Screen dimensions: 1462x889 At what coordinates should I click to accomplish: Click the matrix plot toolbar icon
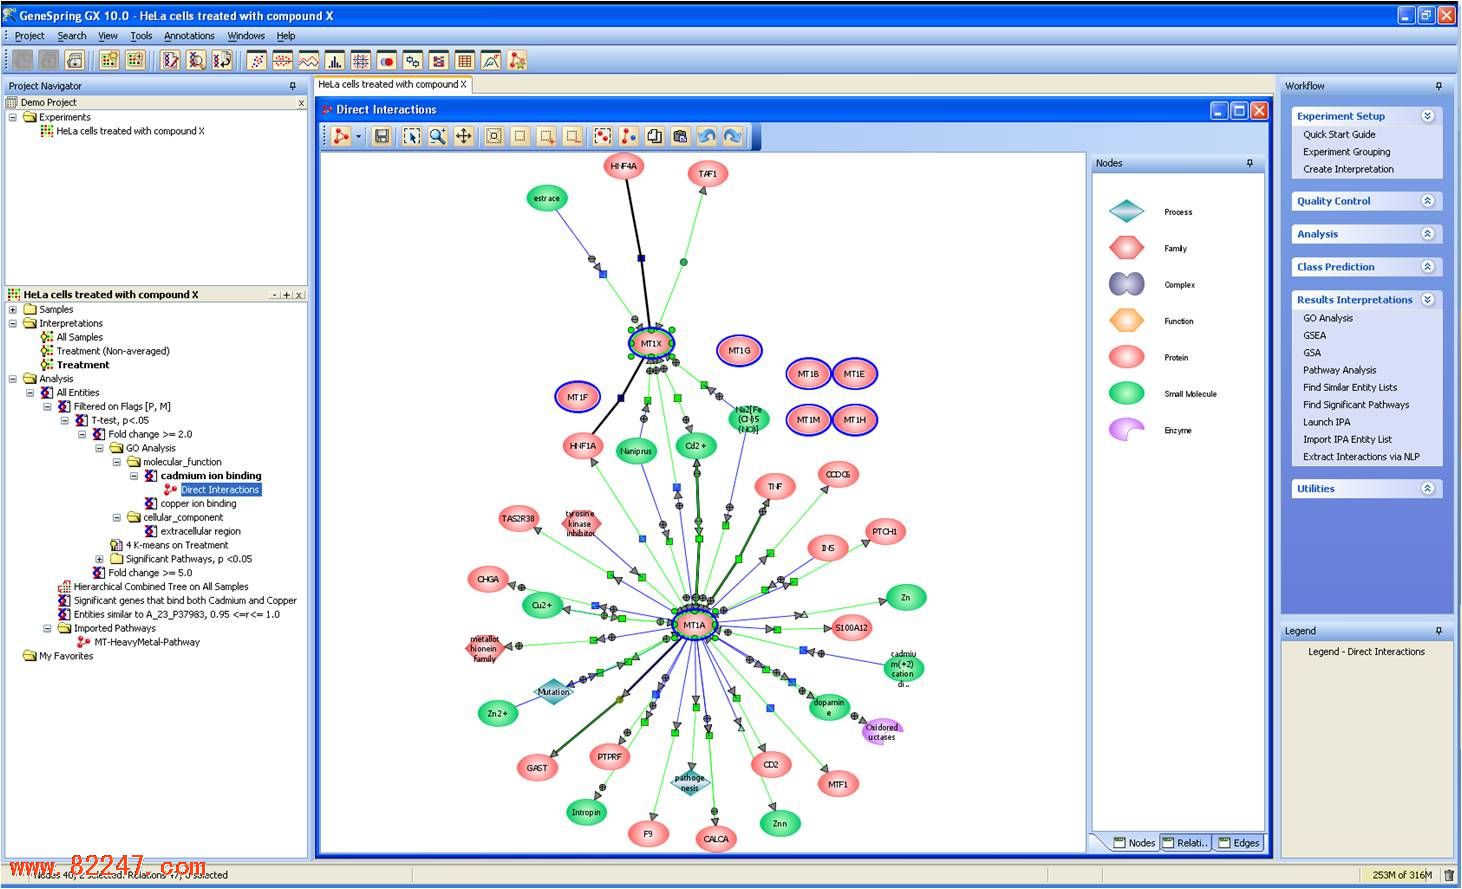[360, 61]
